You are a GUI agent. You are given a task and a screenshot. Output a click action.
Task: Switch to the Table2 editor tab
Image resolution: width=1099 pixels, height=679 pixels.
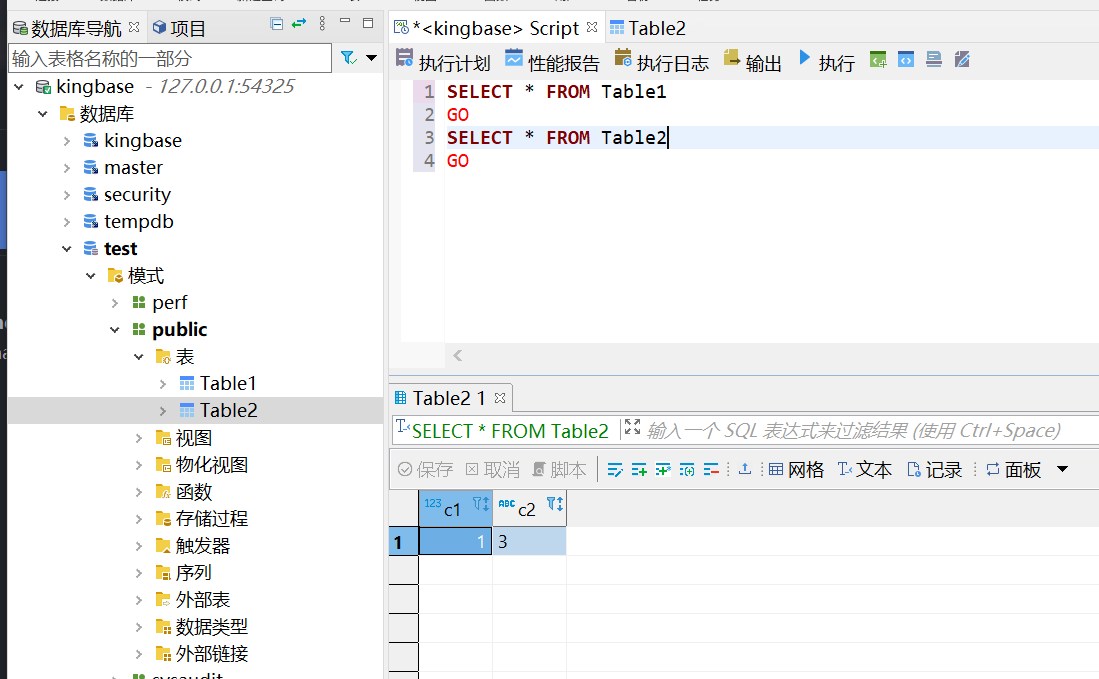(648, 28)
